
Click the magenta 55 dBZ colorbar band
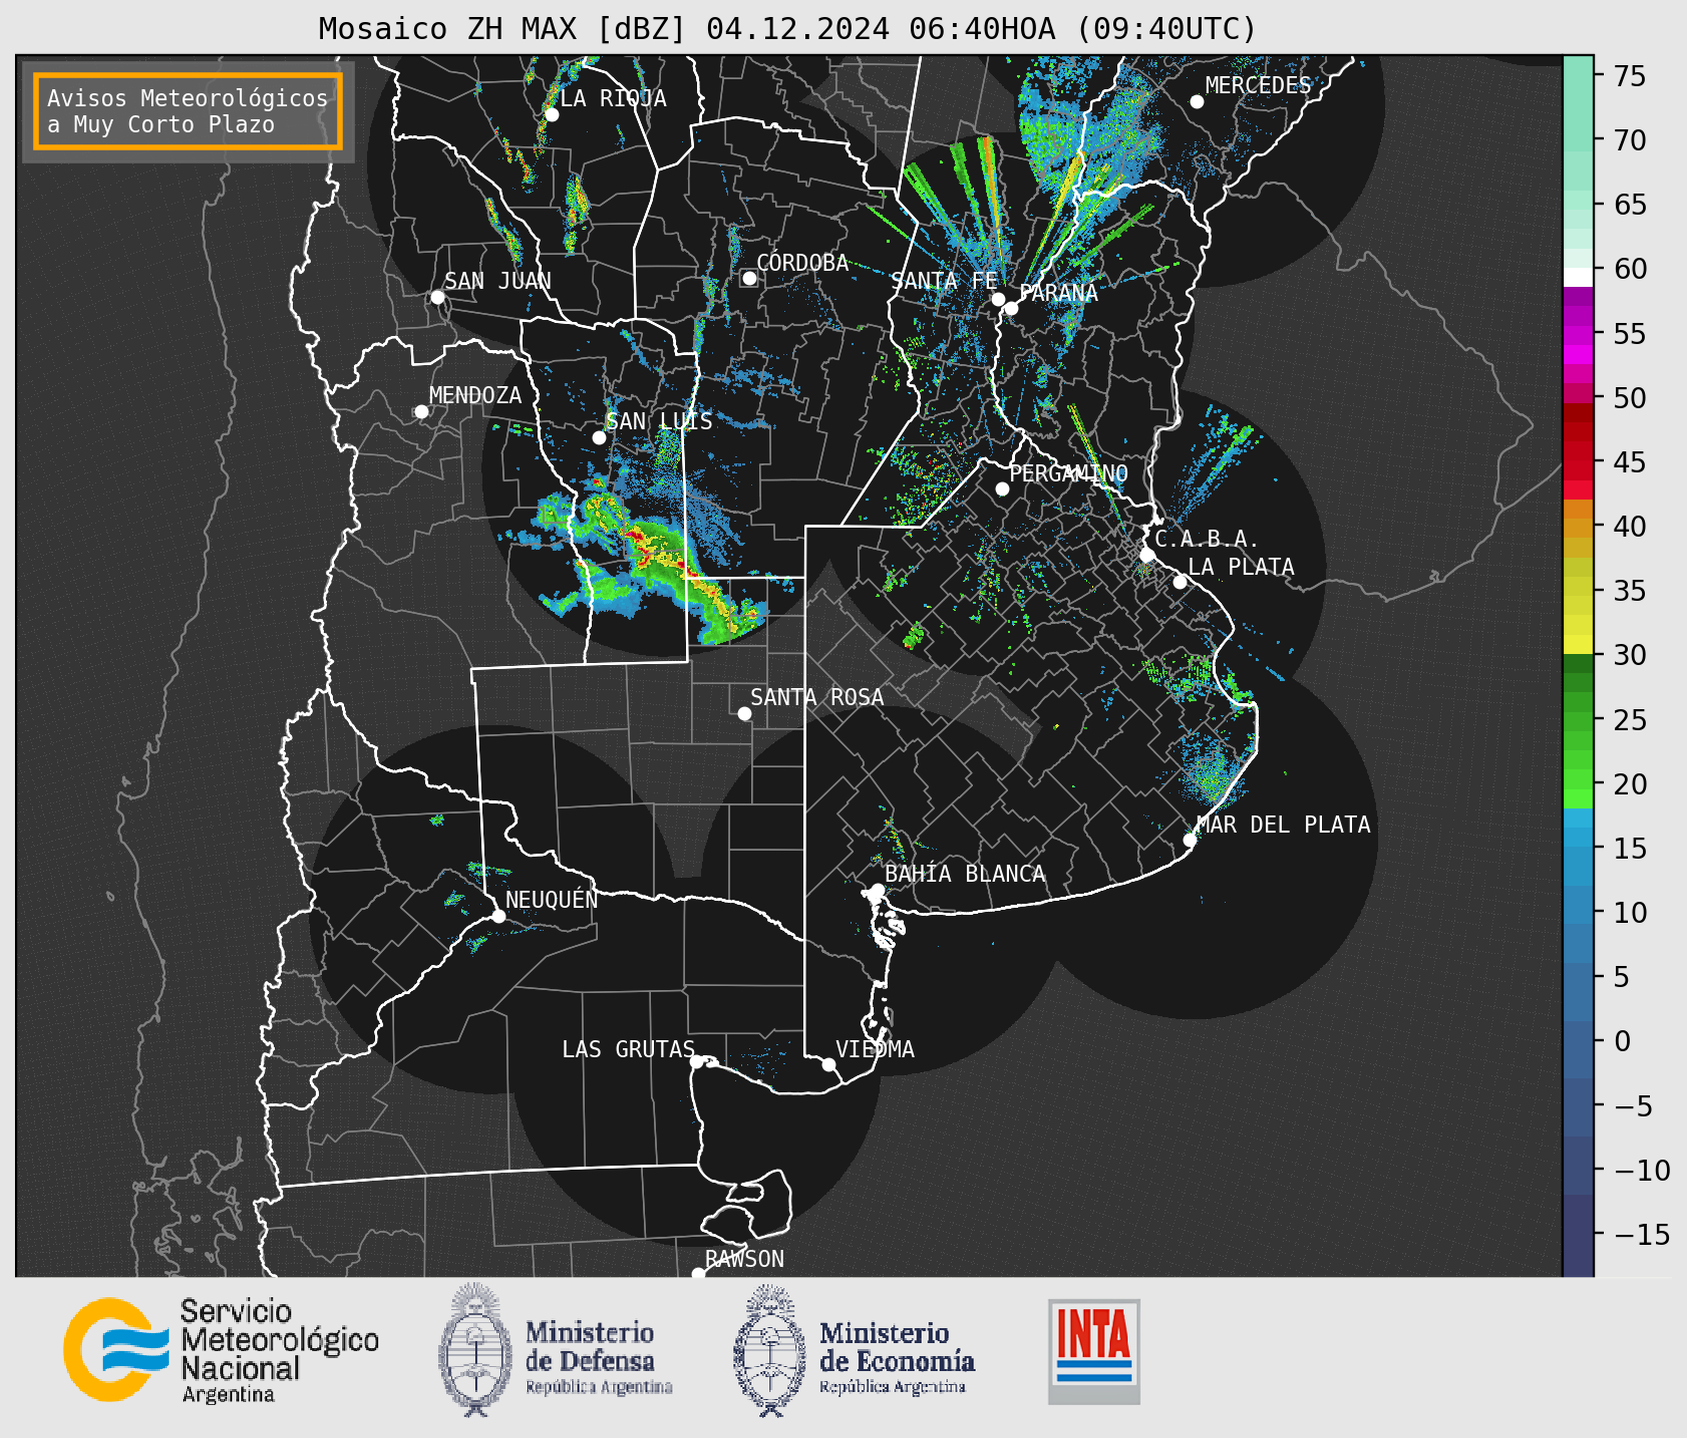1578,335
